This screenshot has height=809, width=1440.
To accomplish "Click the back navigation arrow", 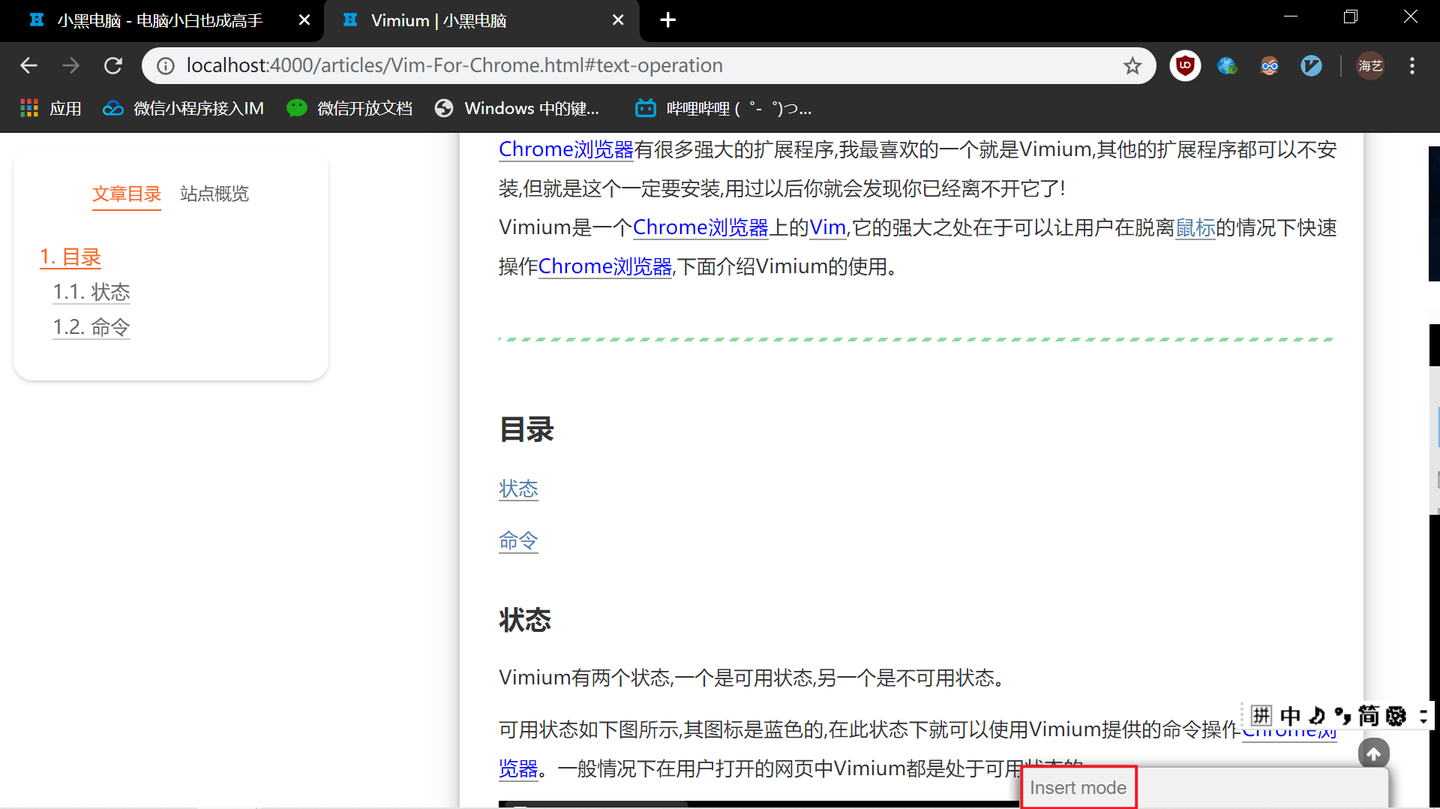I will point(28,65).
